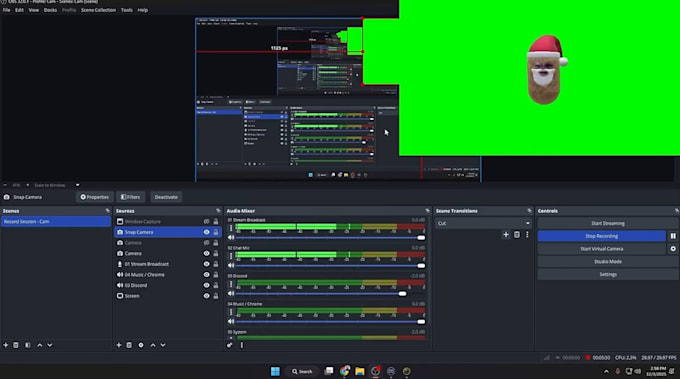Open virtual camera settings gear icon
Image resolution: width=680 pixels, height=379 pixels.
point(673,249)
